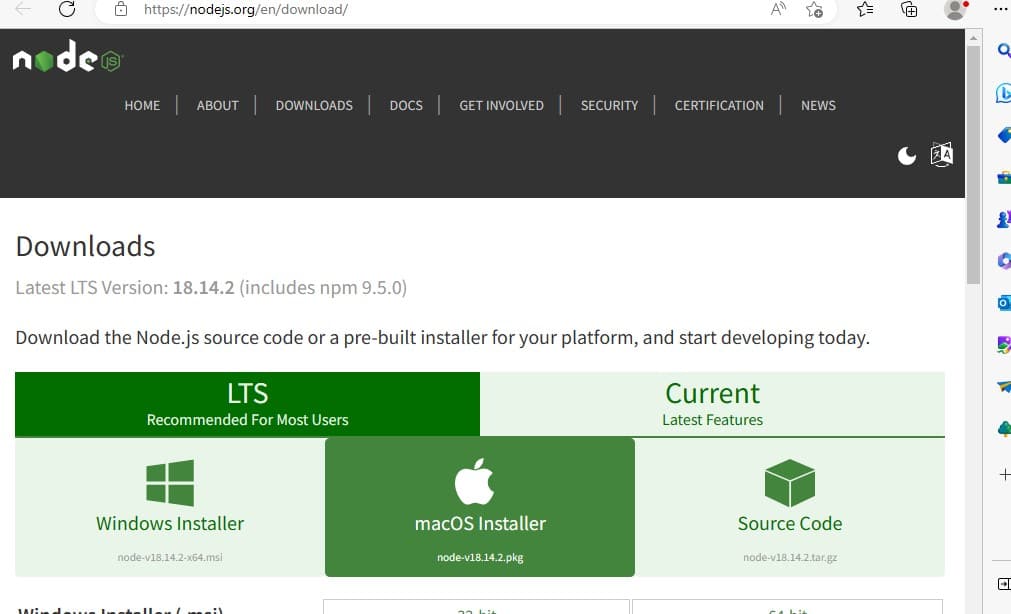Image resolution: width=1011 pixels, height=614 pixels.
Task: Switch to the Current Latest Features tab
Action: [712, 404]
